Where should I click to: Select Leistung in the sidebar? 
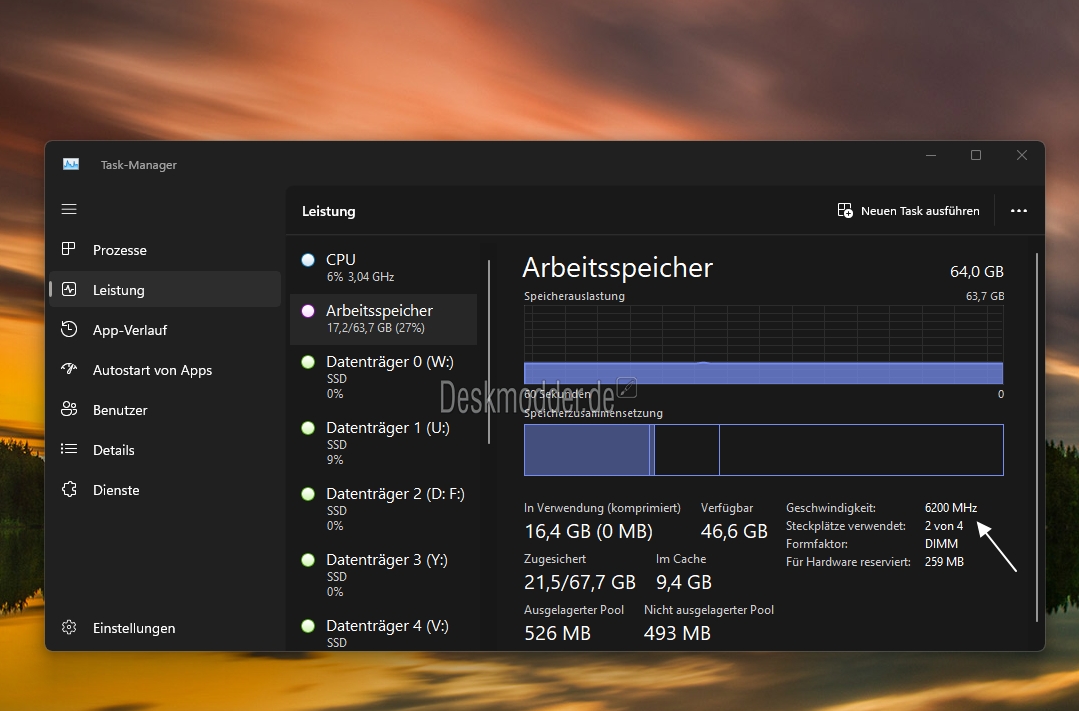tap(165, 290)
